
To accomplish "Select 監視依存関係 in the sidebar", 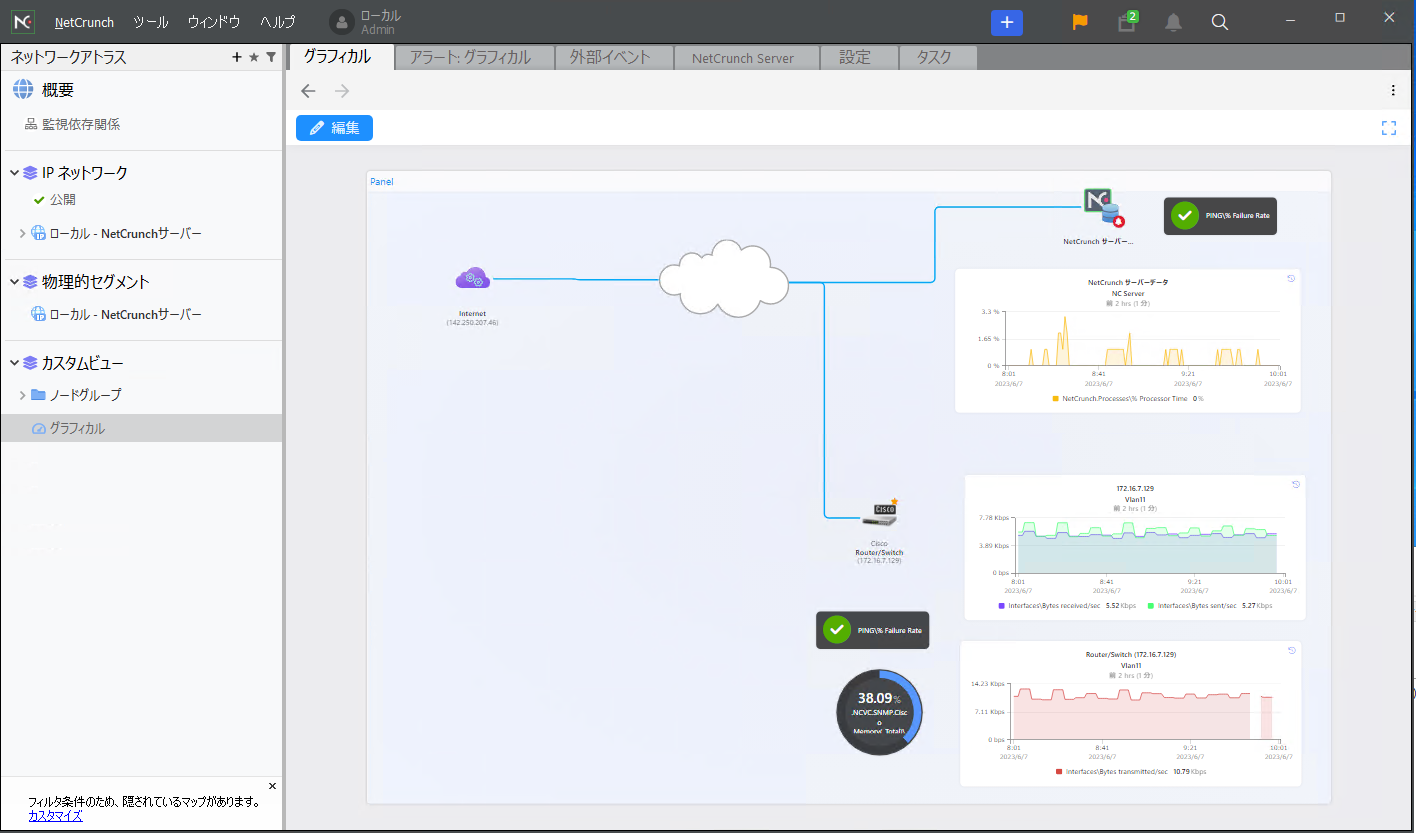I will (80, 125).
